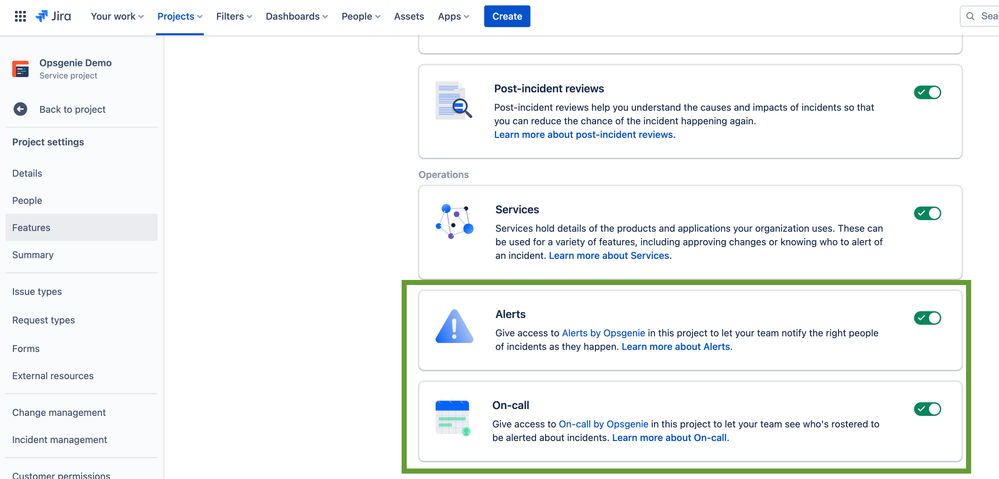Expand the Filters dropdown
Image resolution: width=999 pixels, height=479 pixels.
[234, 17]
